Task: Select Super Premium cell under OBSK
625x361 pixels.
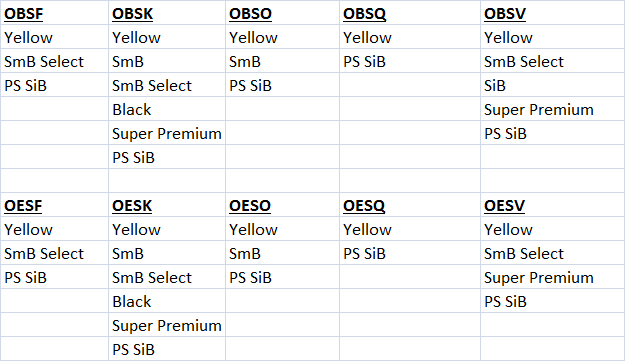Action: point(167,133)
